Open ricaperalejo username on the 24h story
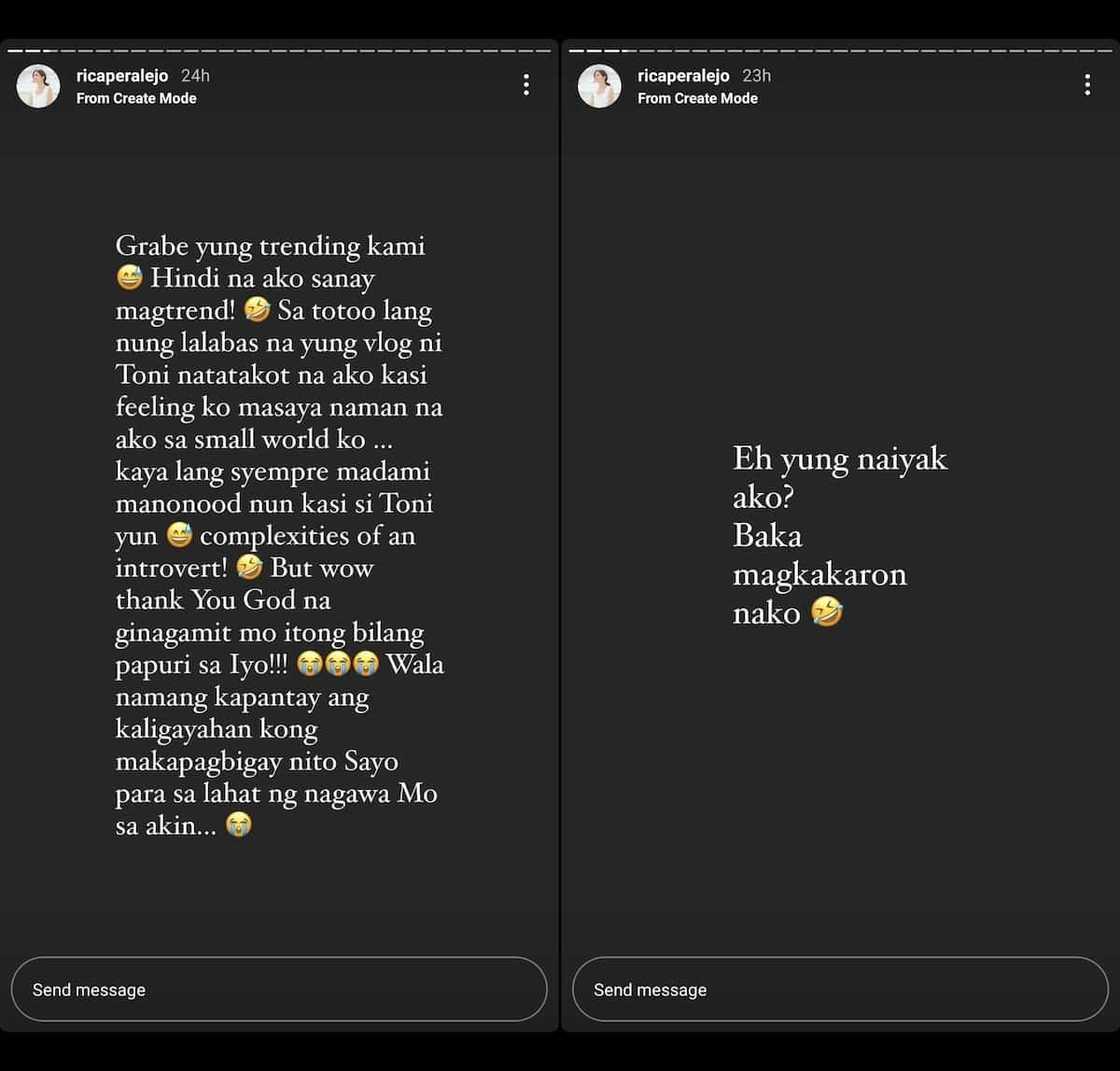Viewport: 1120px width, 1071px height. pos(122,76)
